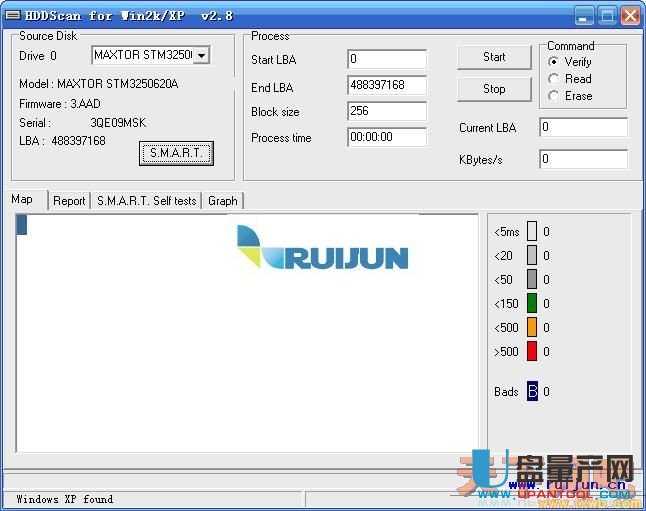Screen dimensions: 646x511
Task: Expand the MAXTOR drive dropdown arrow
Action: click(x=201, y=55)
